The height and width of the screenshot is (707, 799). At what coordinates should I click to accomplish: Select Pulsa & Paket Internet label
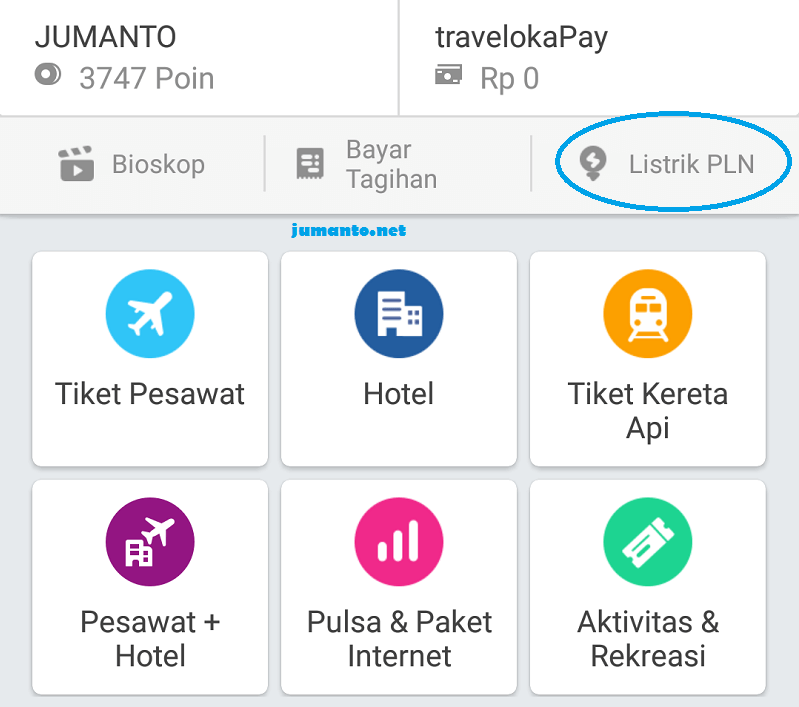[399, 639]
